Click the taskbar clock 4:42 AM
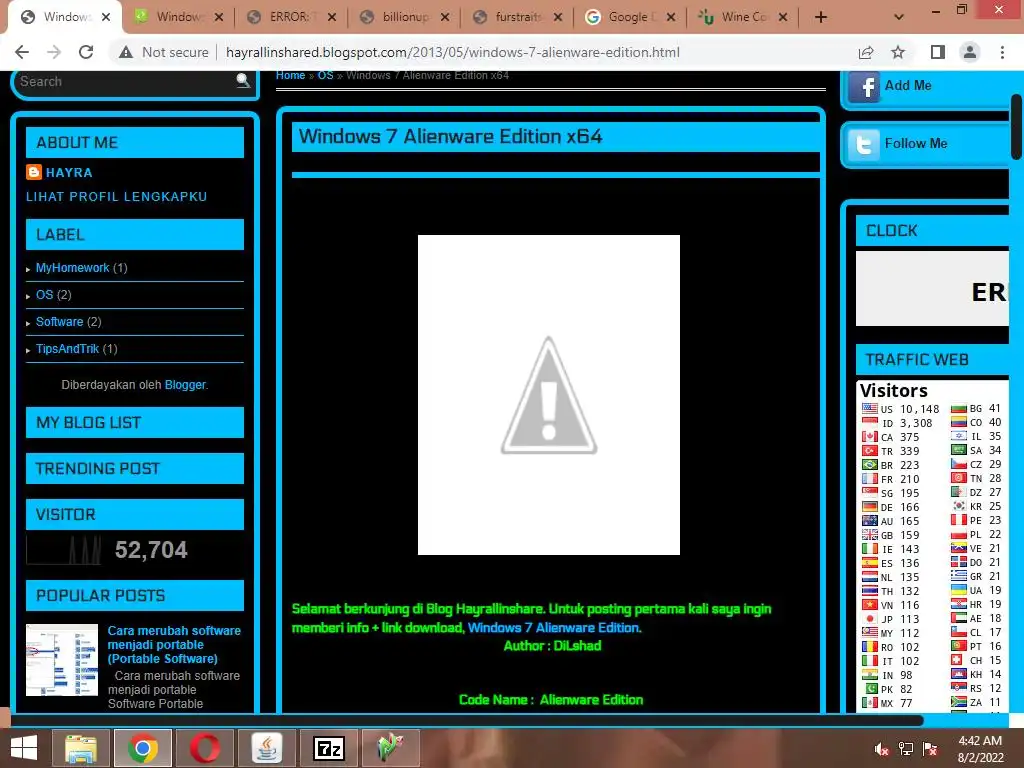This screenshot has height=768, width=1024. (980, 741)
